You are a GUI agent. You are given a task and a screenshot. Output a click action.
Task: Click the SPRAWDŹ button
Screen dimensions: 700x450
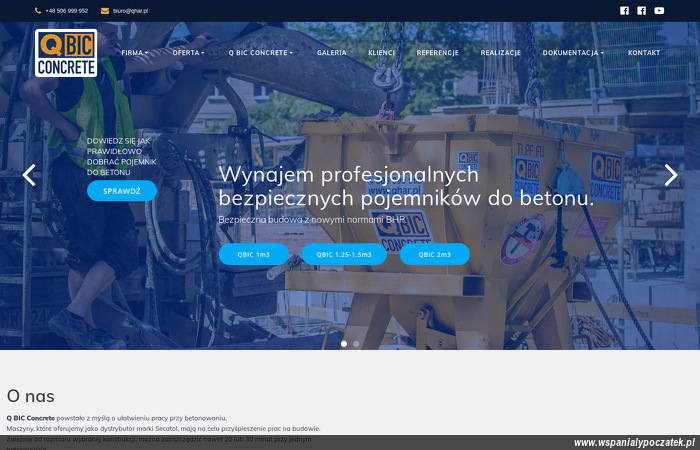[x=122, y=191]
